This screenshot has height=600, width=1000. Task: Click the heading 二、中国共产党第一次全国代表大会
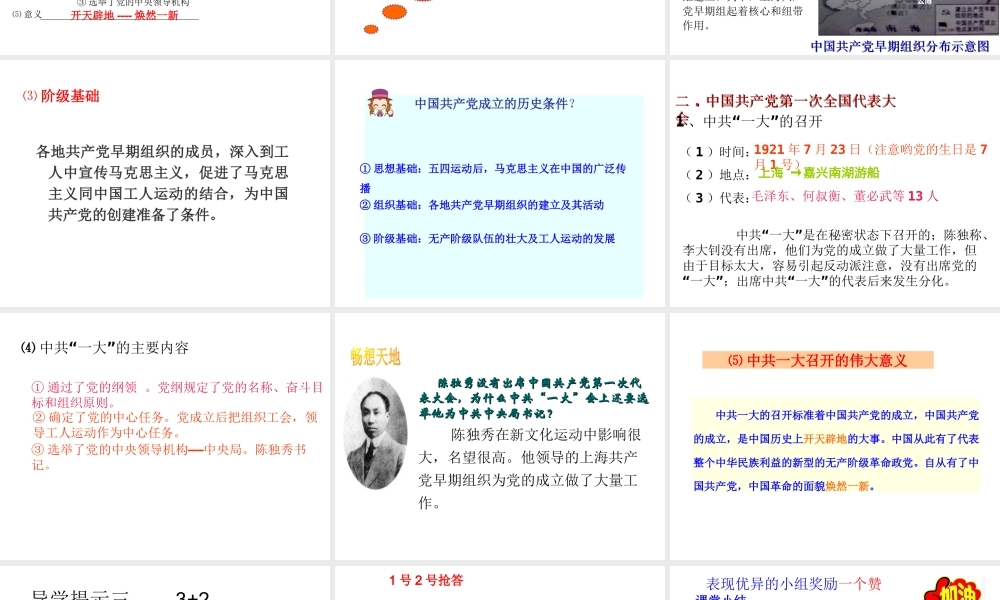(x=786, y=101)
